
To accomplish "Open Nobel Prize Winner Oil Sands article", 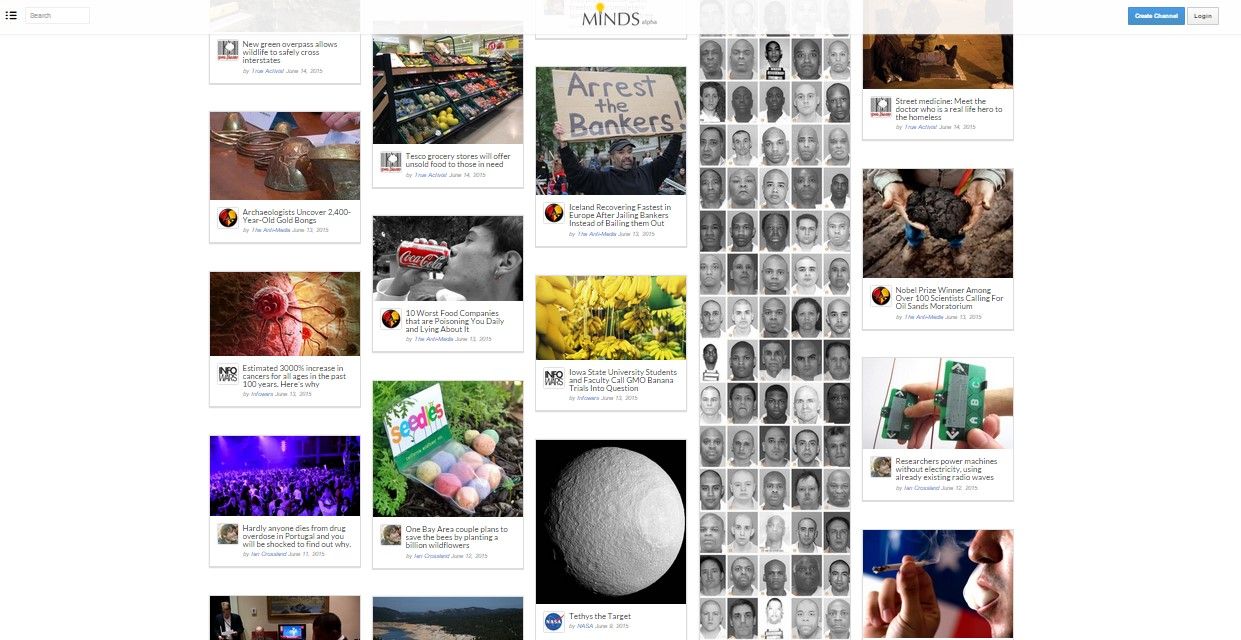I will tap(949, 298).
